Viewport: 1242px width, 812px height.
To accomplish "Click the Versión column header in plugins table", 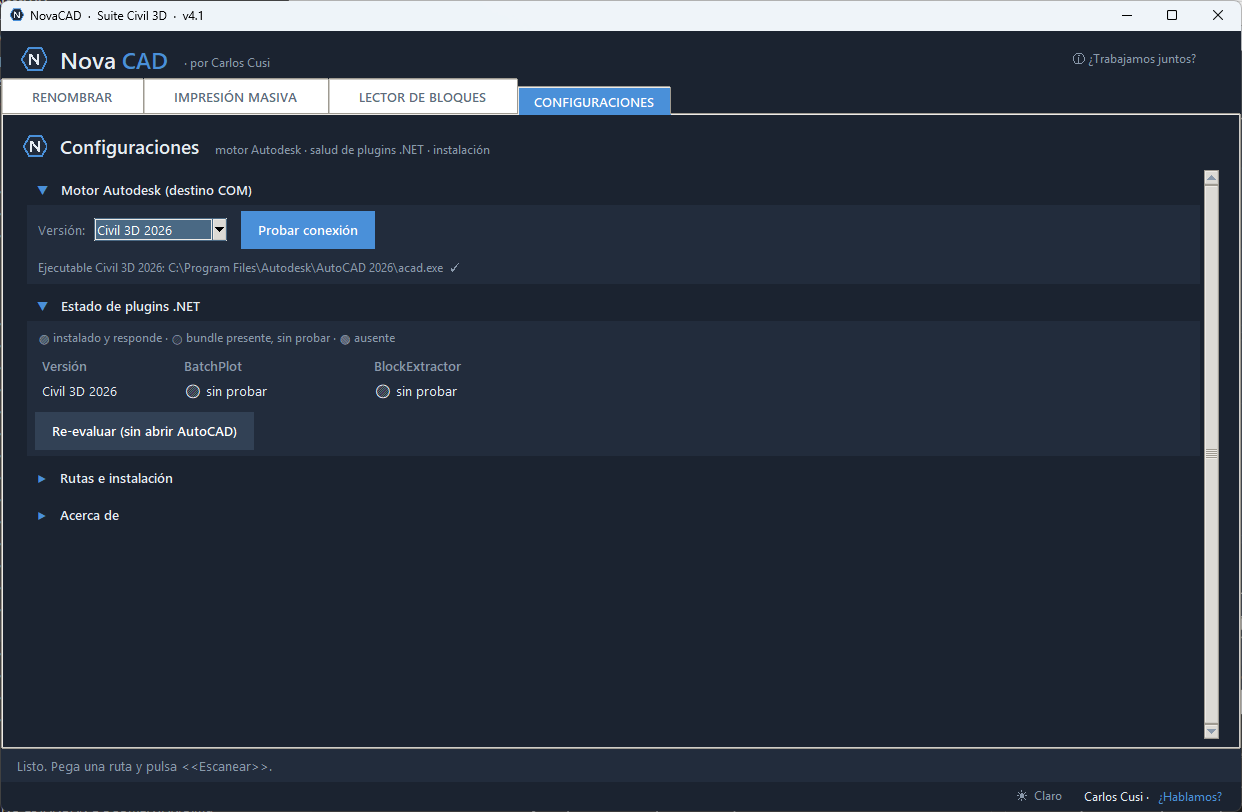I will (x=64, y=367).
